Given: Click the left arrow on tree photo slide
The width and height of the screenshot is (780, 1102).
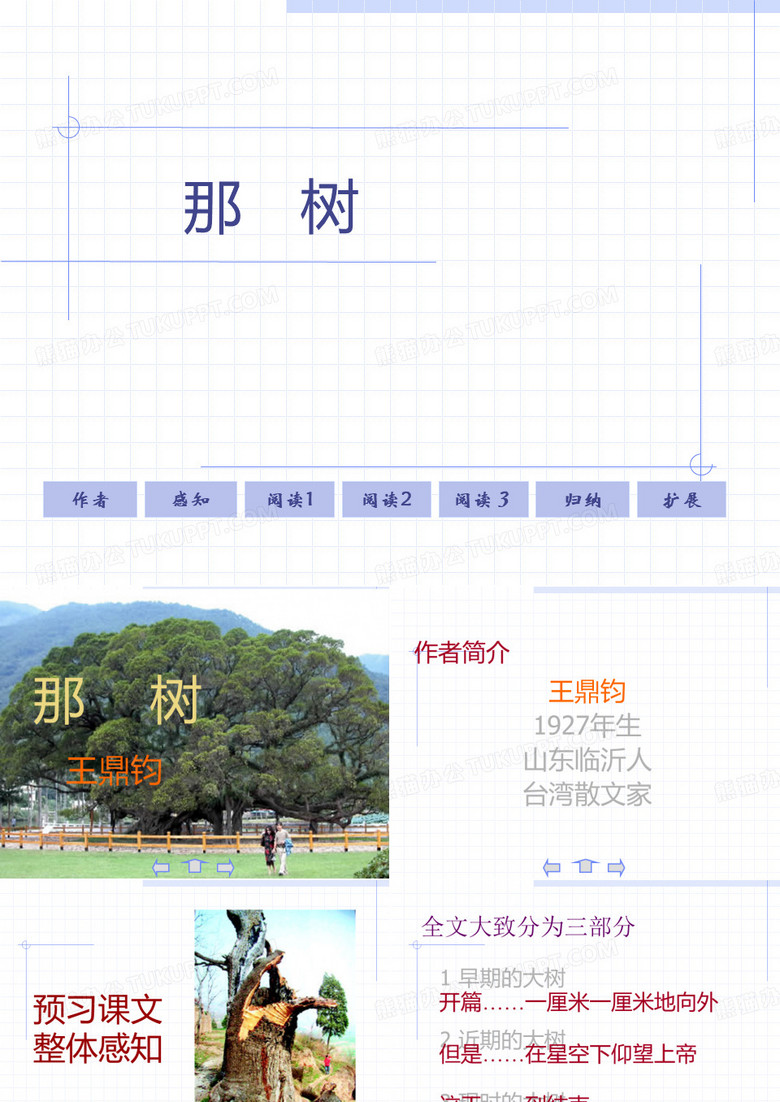Looking at the screenshot, I should (x=161, y=867).
